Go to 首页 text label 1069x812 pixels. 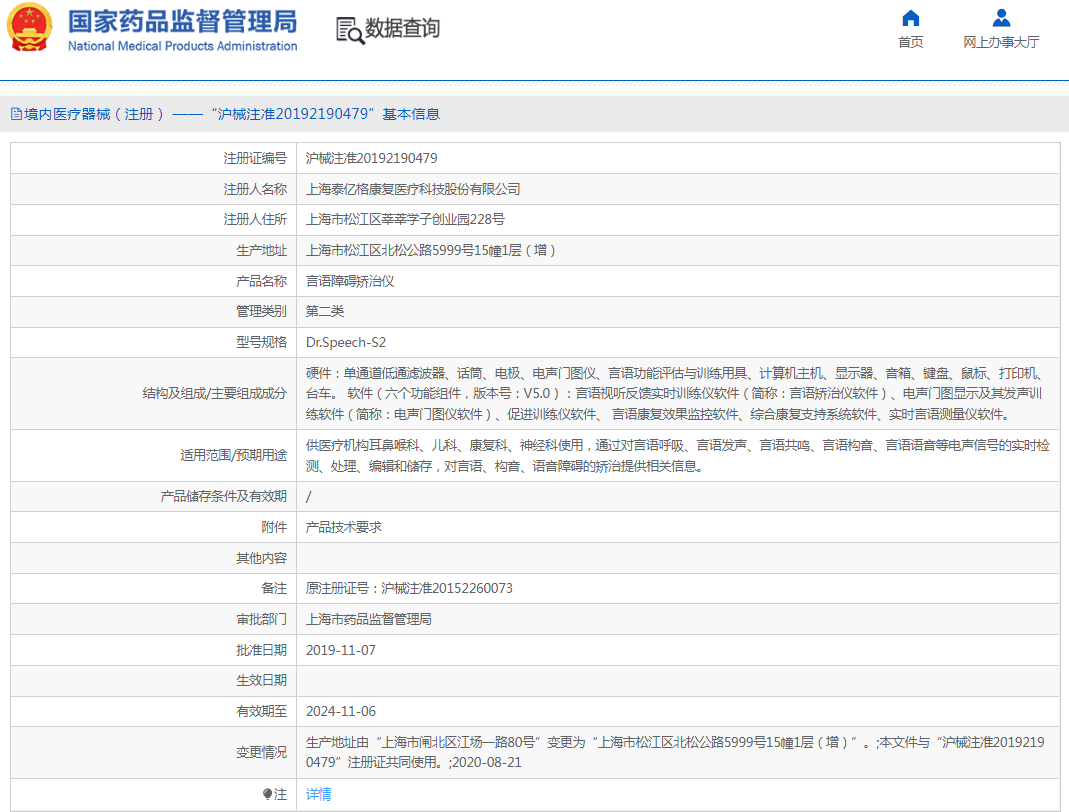click(910, 42)
